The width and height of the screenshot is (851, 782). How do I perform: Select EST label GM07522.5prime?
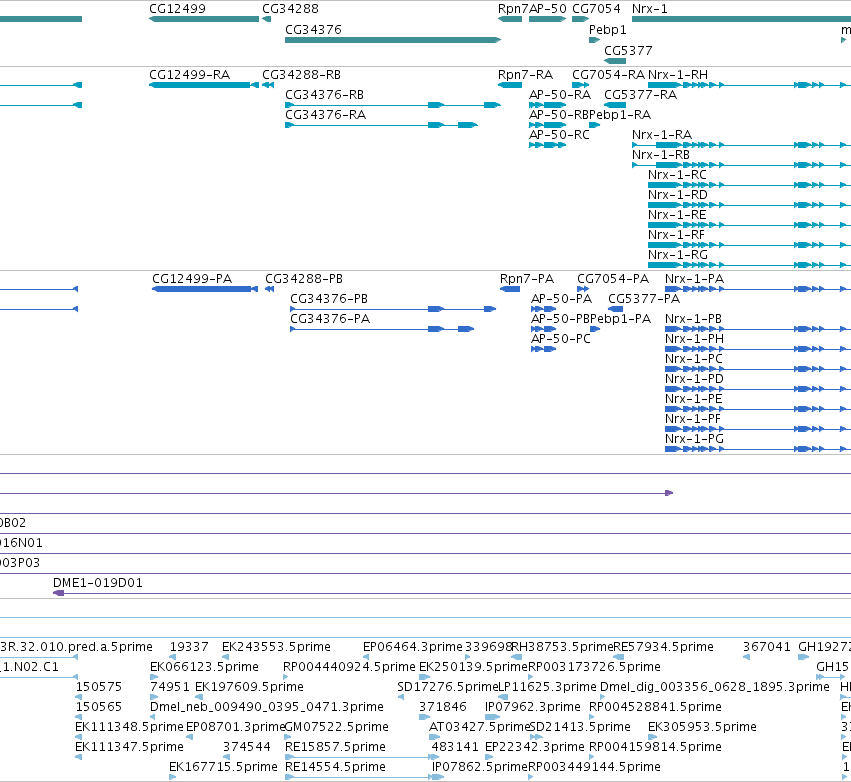click(336, 727)
